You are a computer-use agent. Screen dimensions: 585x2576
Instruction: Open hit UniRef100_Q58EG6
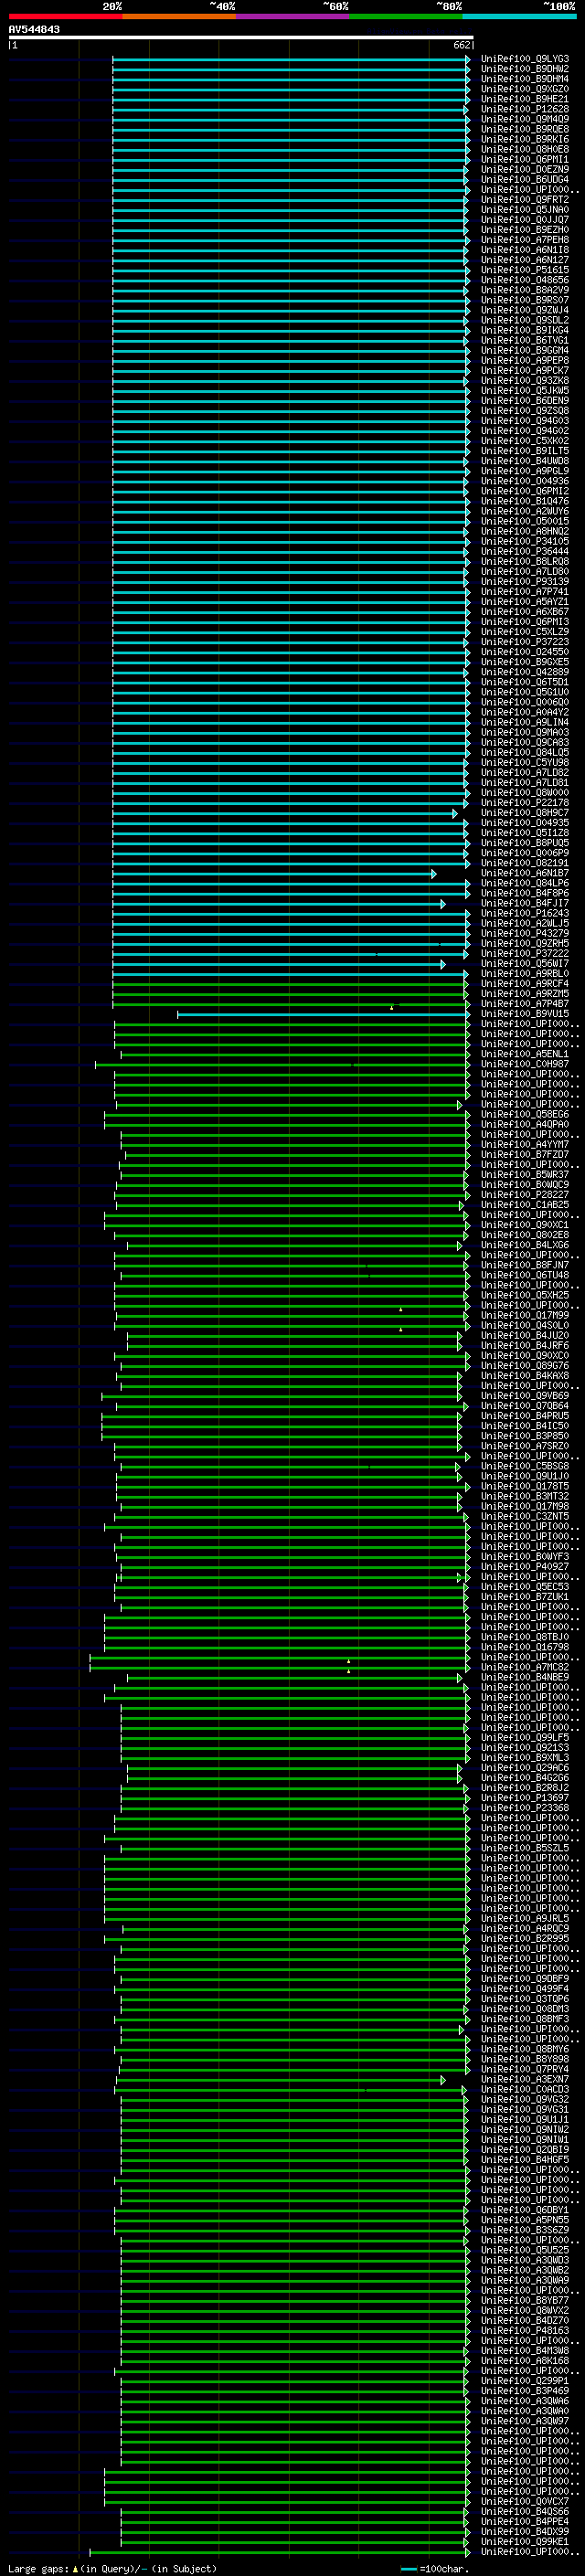pyautogui.click(x=525, y=1115)
